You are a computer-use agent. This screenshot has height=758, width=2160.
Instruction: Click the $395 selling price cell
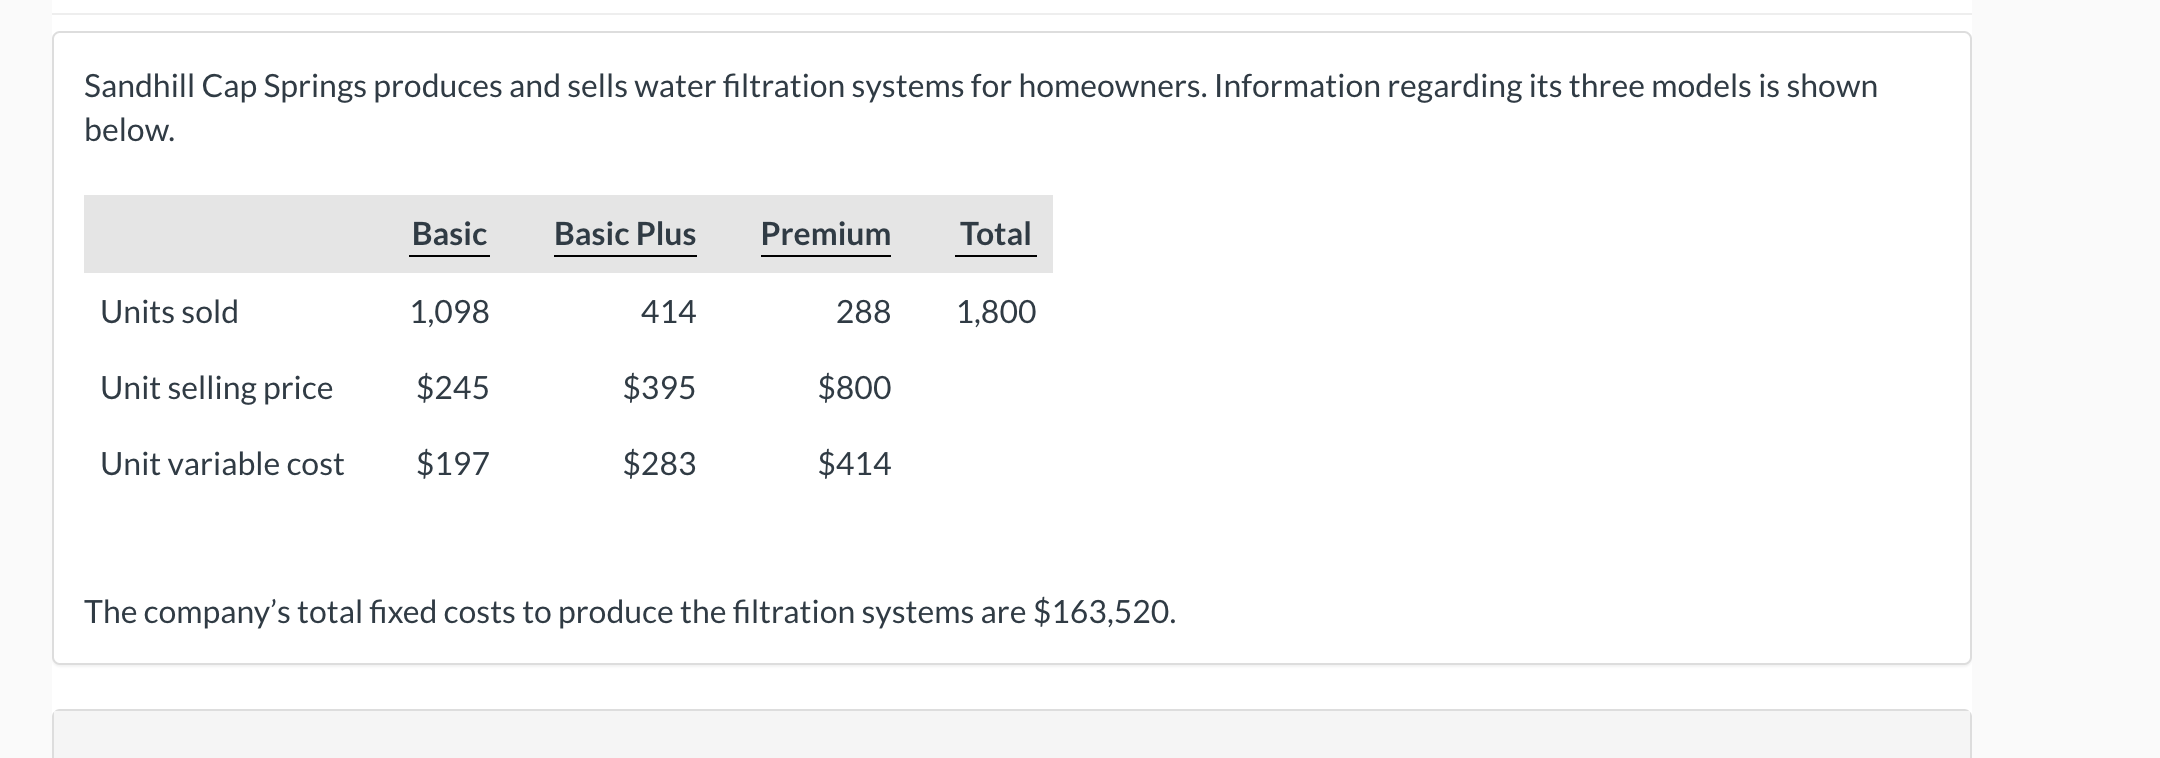pos(659,388)
